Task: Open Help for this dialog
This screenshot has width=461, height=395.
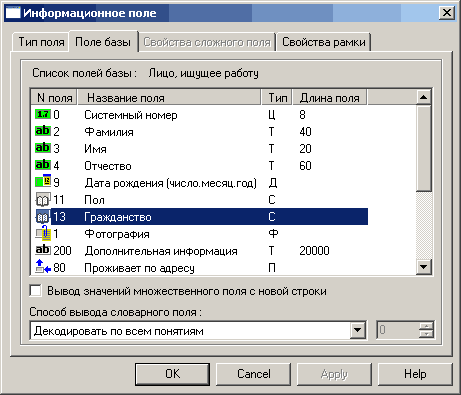Action: (415, 374)
